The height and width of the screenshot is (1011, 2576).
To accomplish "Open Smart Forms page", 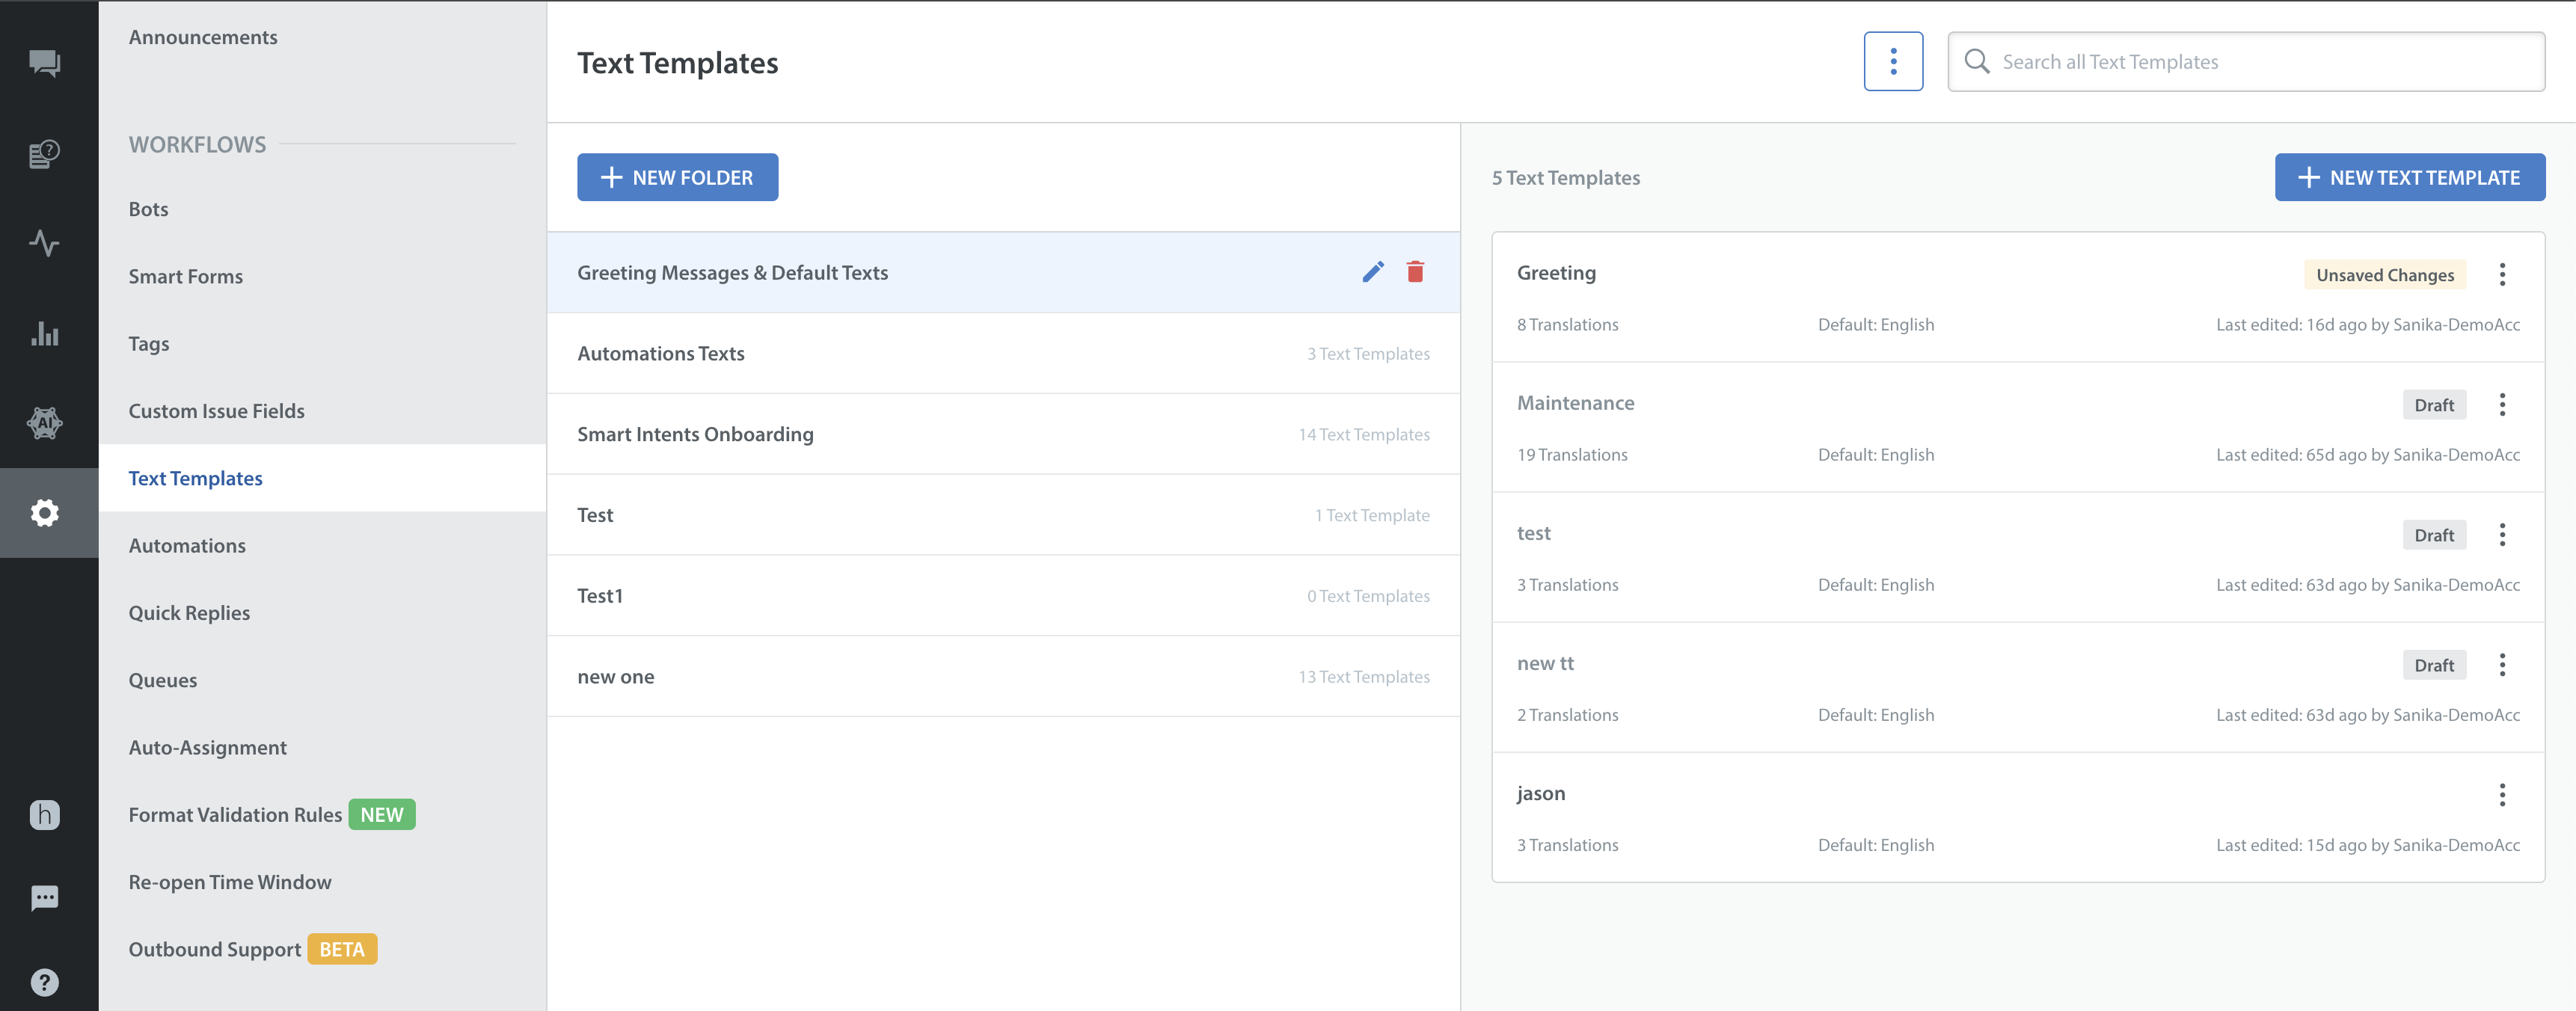I will point(185,276).
